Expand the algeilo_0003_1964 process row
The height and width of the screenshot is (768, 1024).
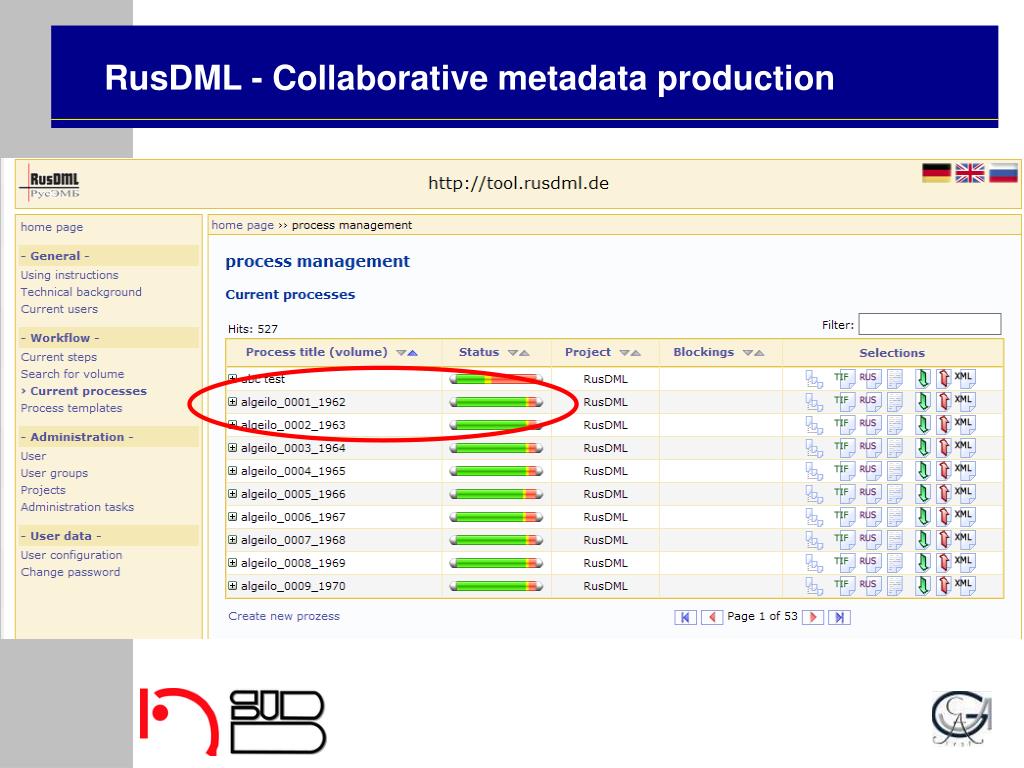coord(232,447)
